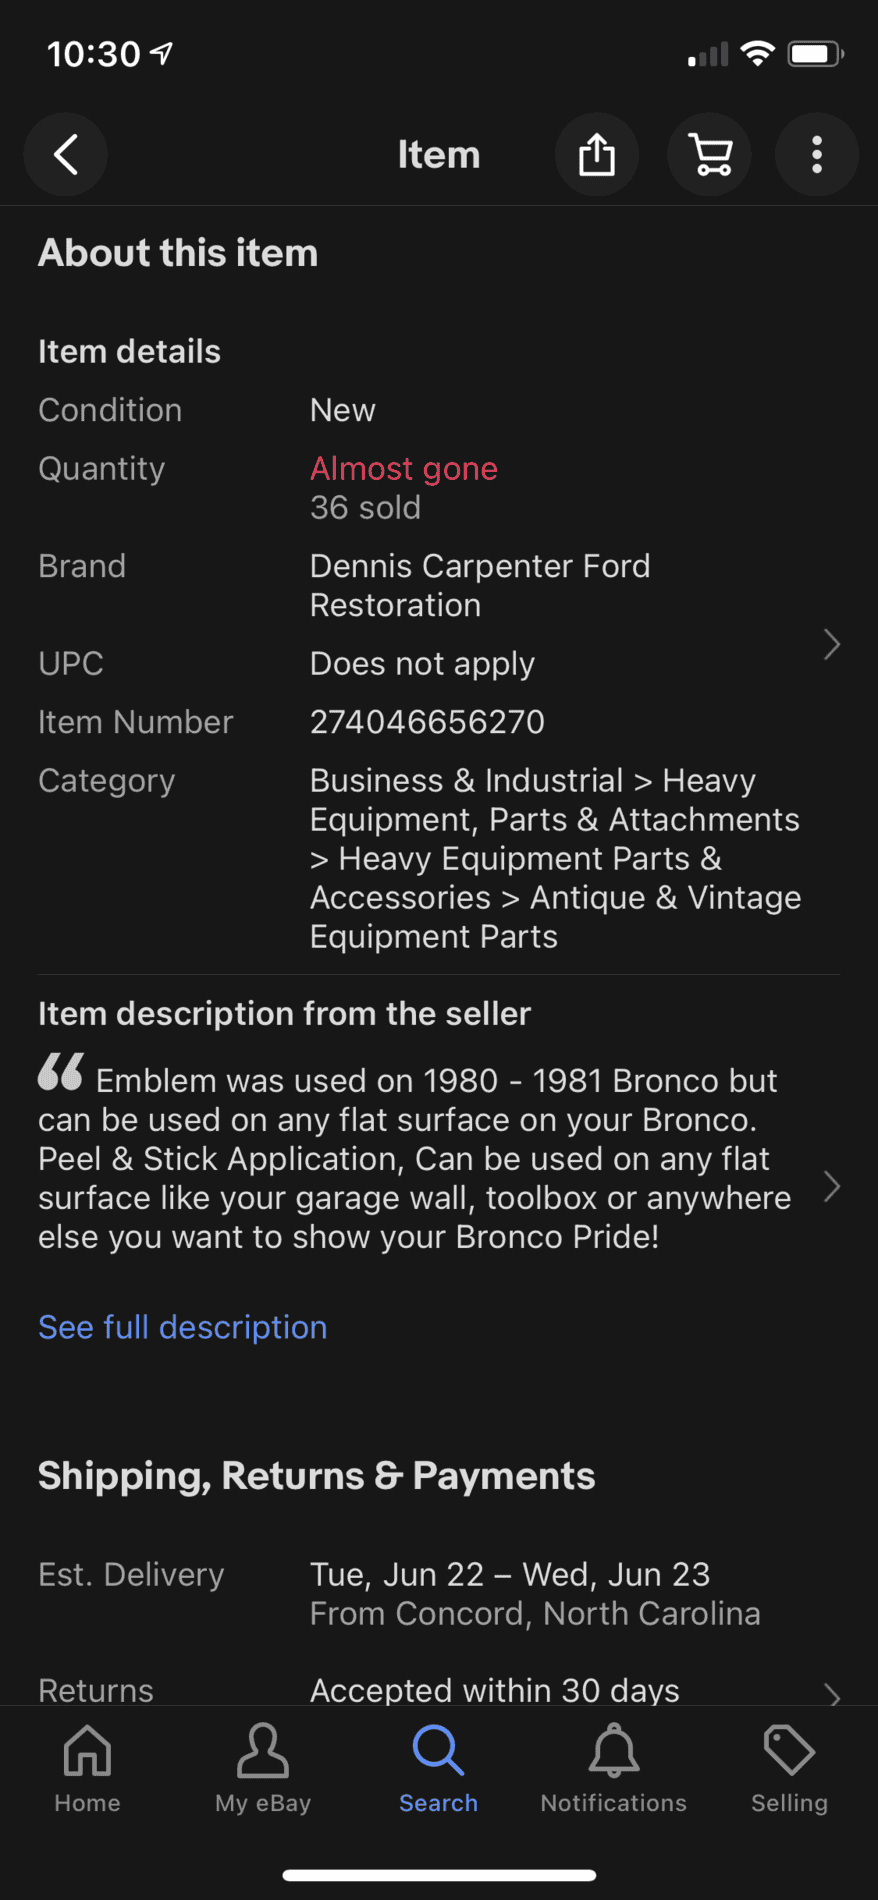
Task: Tap the Search magnifier icon
Action: pos(438,1752)
